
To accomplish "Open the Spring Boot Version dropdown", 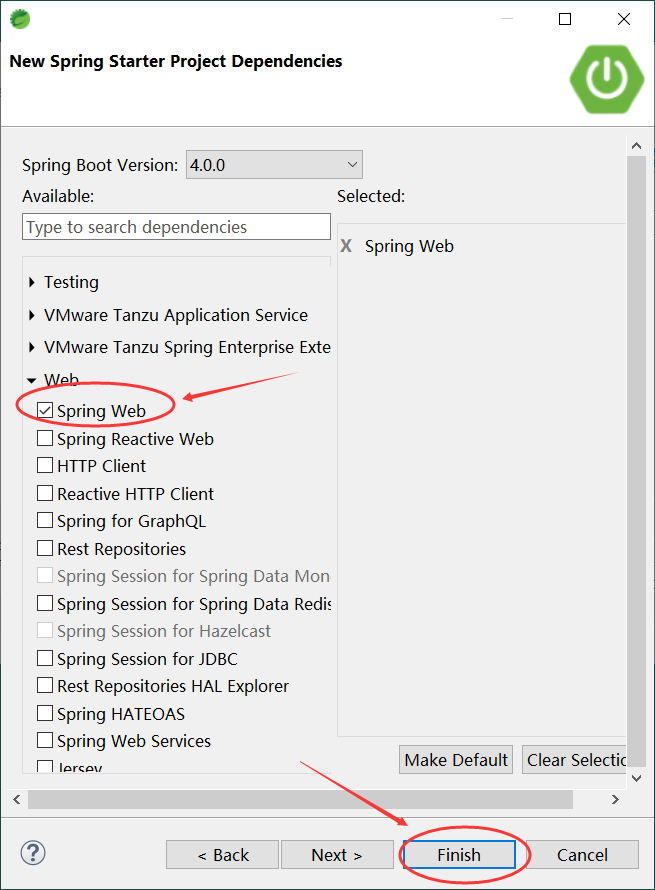I will click(x=352, y=164).
